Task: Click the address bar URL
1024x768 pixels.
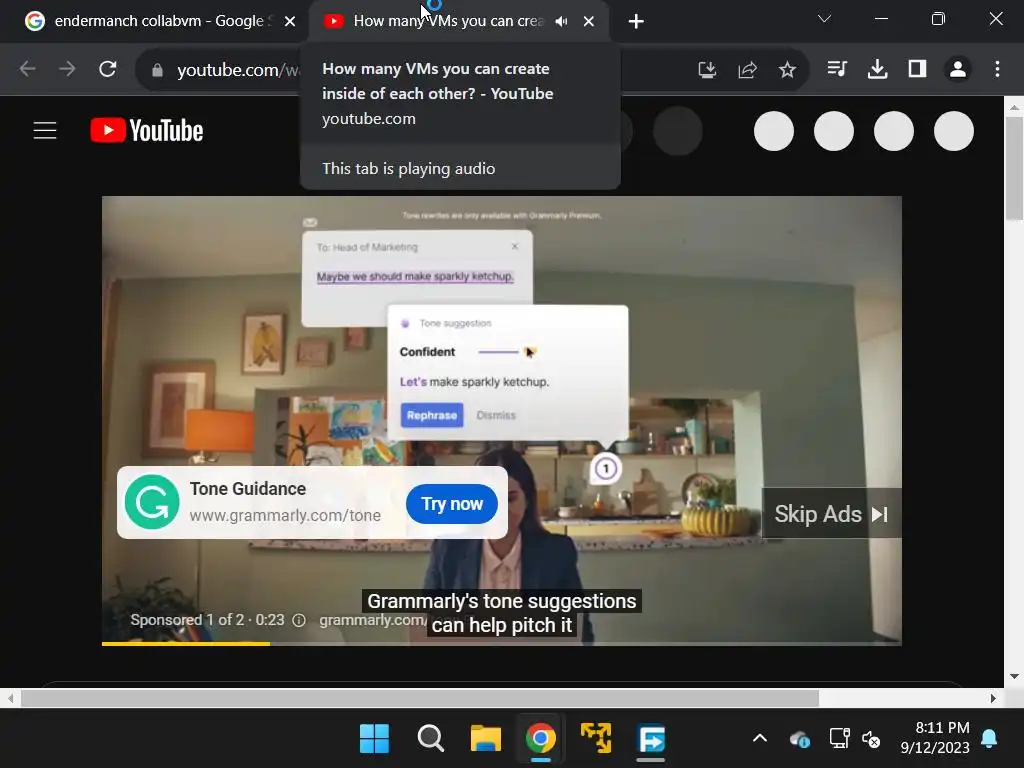Action: pyautogui.click(x=238, y=70)
